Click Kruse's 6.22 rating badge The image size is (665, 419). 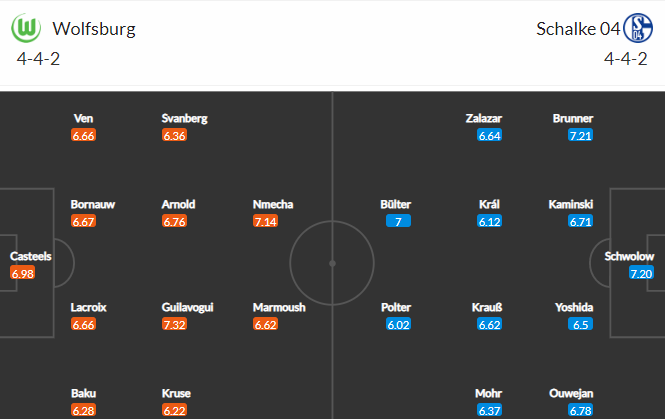point(174,410)
